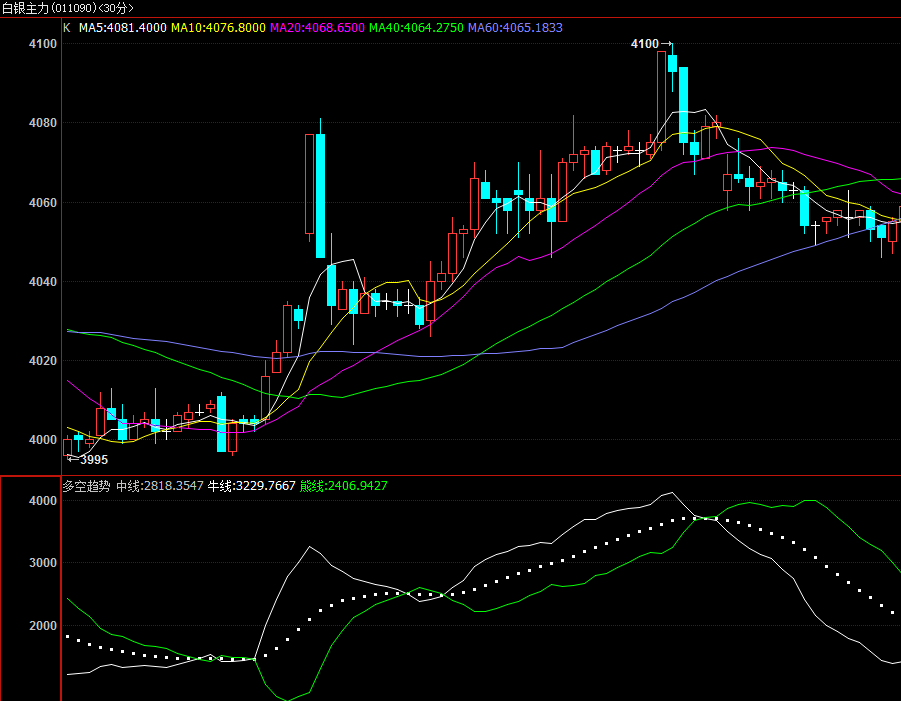This screenshot has width=901, height=701.
Task: Select the MA40:4064.2750 indicator label
Action: 416,28
